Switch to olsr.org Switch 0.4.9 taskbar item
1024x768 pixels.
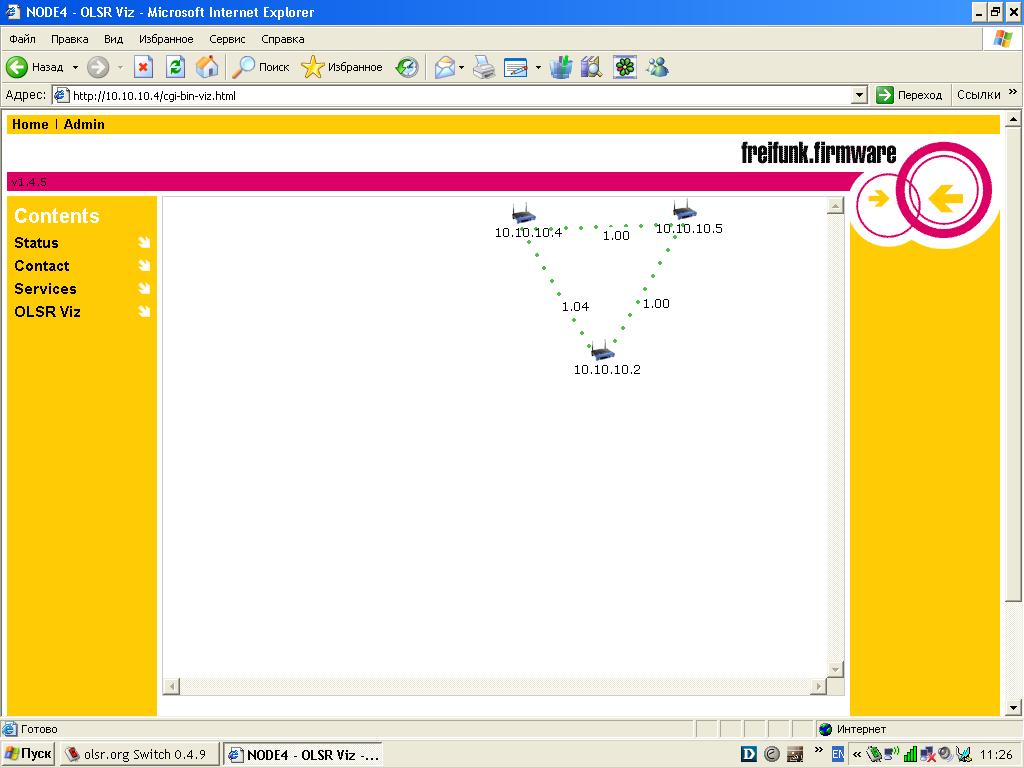(x=139, y=754)
